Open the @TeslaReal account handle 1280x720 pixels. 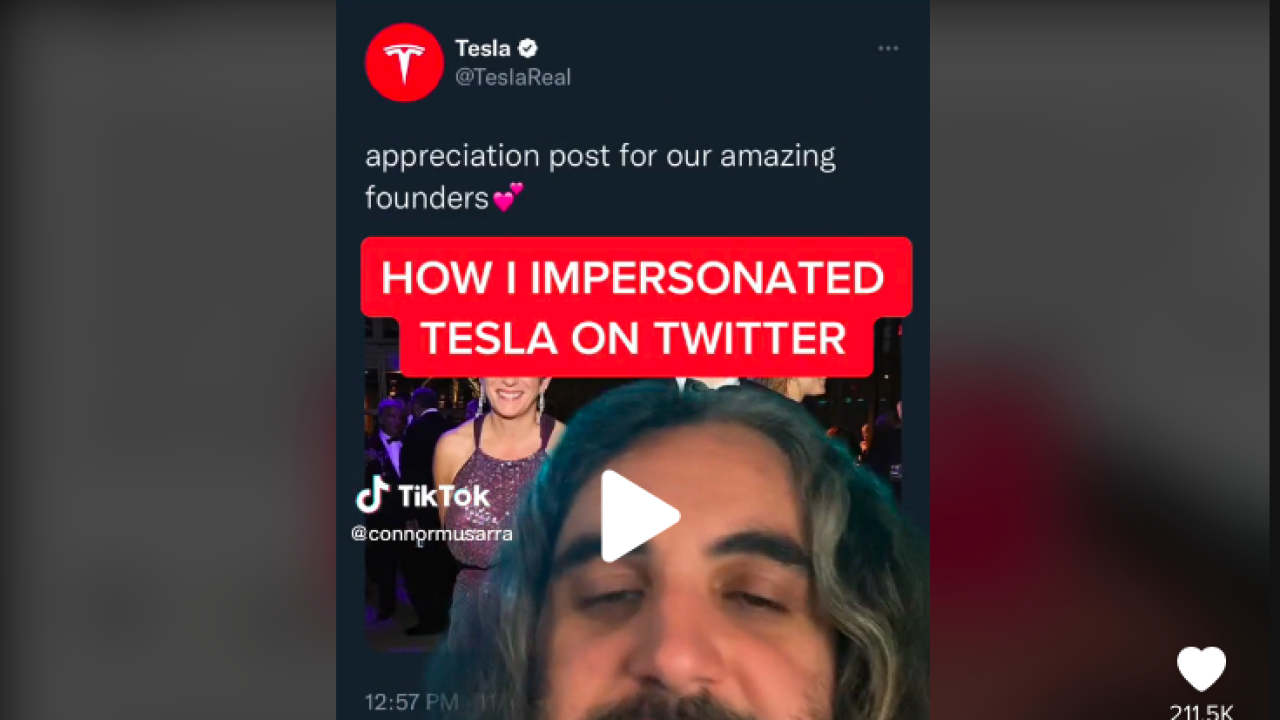[513, 78]
